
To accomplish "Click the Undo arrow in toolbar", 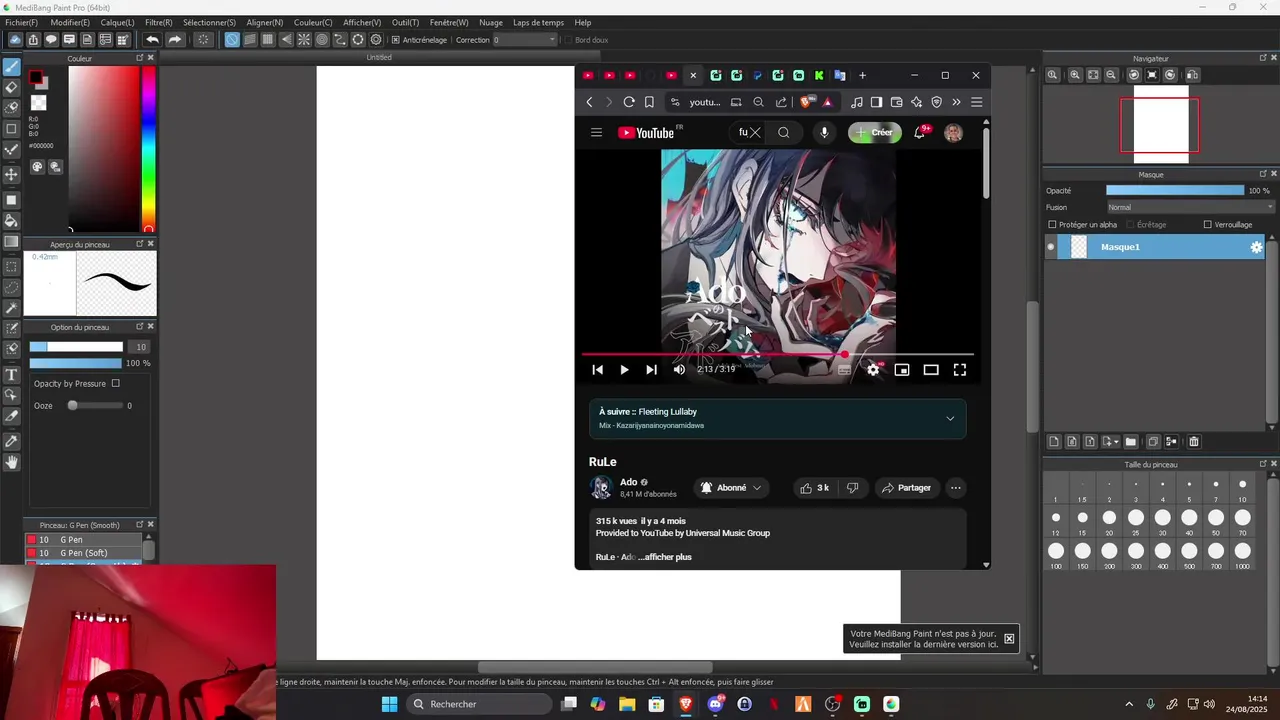I will click(152, 40).
